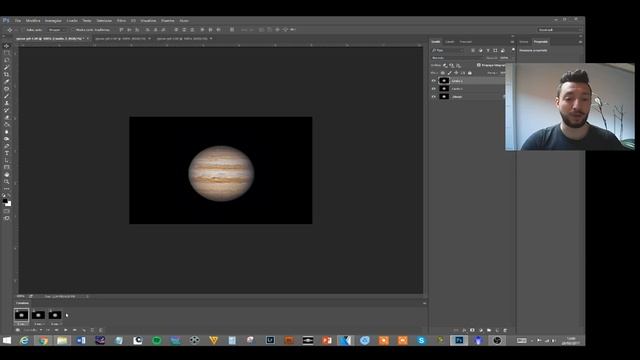Open frame delay dropdown of second frame
The image size is (640, 360).
pyautogui.click(x=39, y=324)
